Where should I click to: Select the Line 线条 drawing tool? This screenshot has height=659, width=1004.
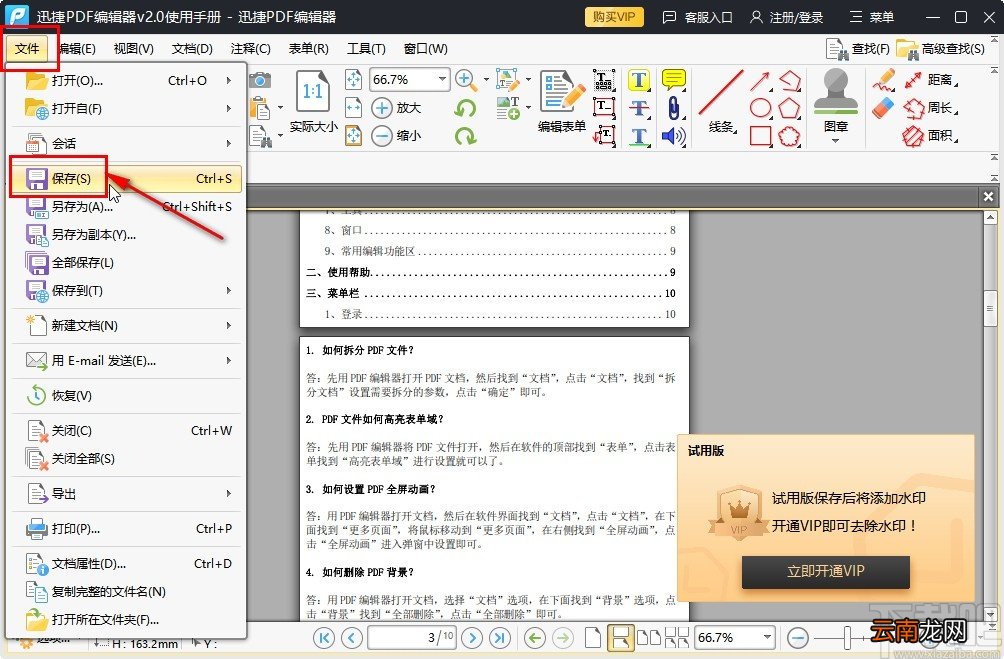721,101
